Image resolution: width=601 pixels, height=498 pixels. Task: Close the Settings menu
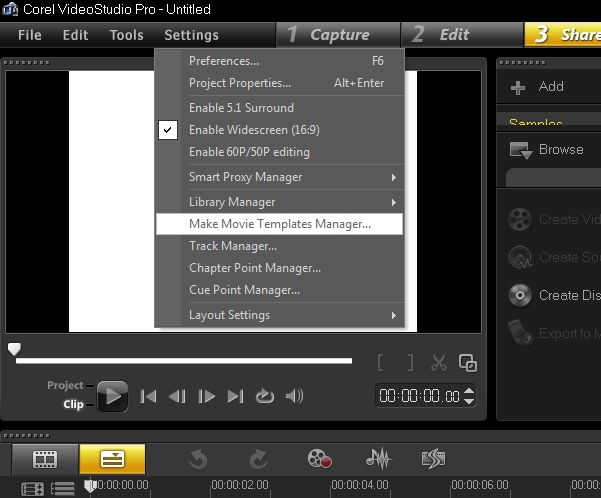click(x=191, y=35)
